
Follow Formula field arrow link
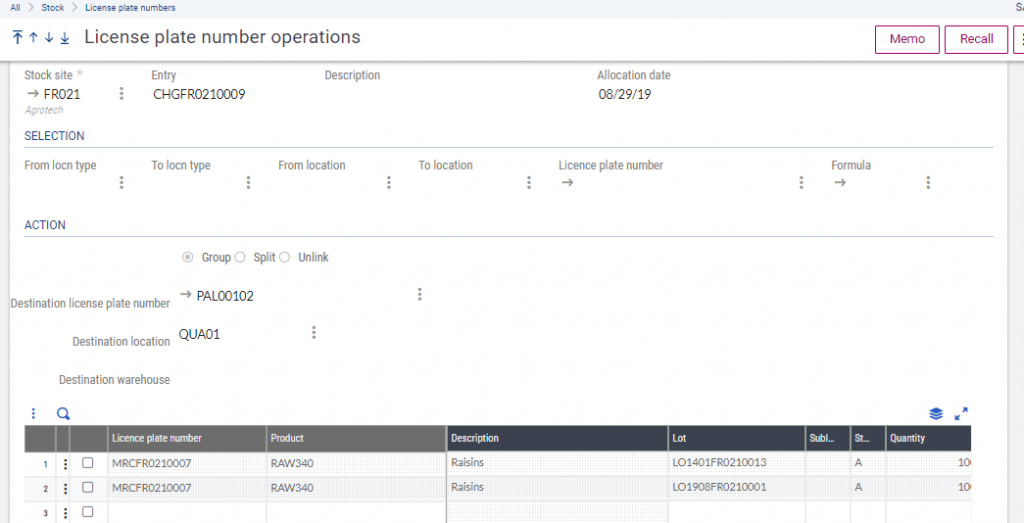tap(840, 183)
